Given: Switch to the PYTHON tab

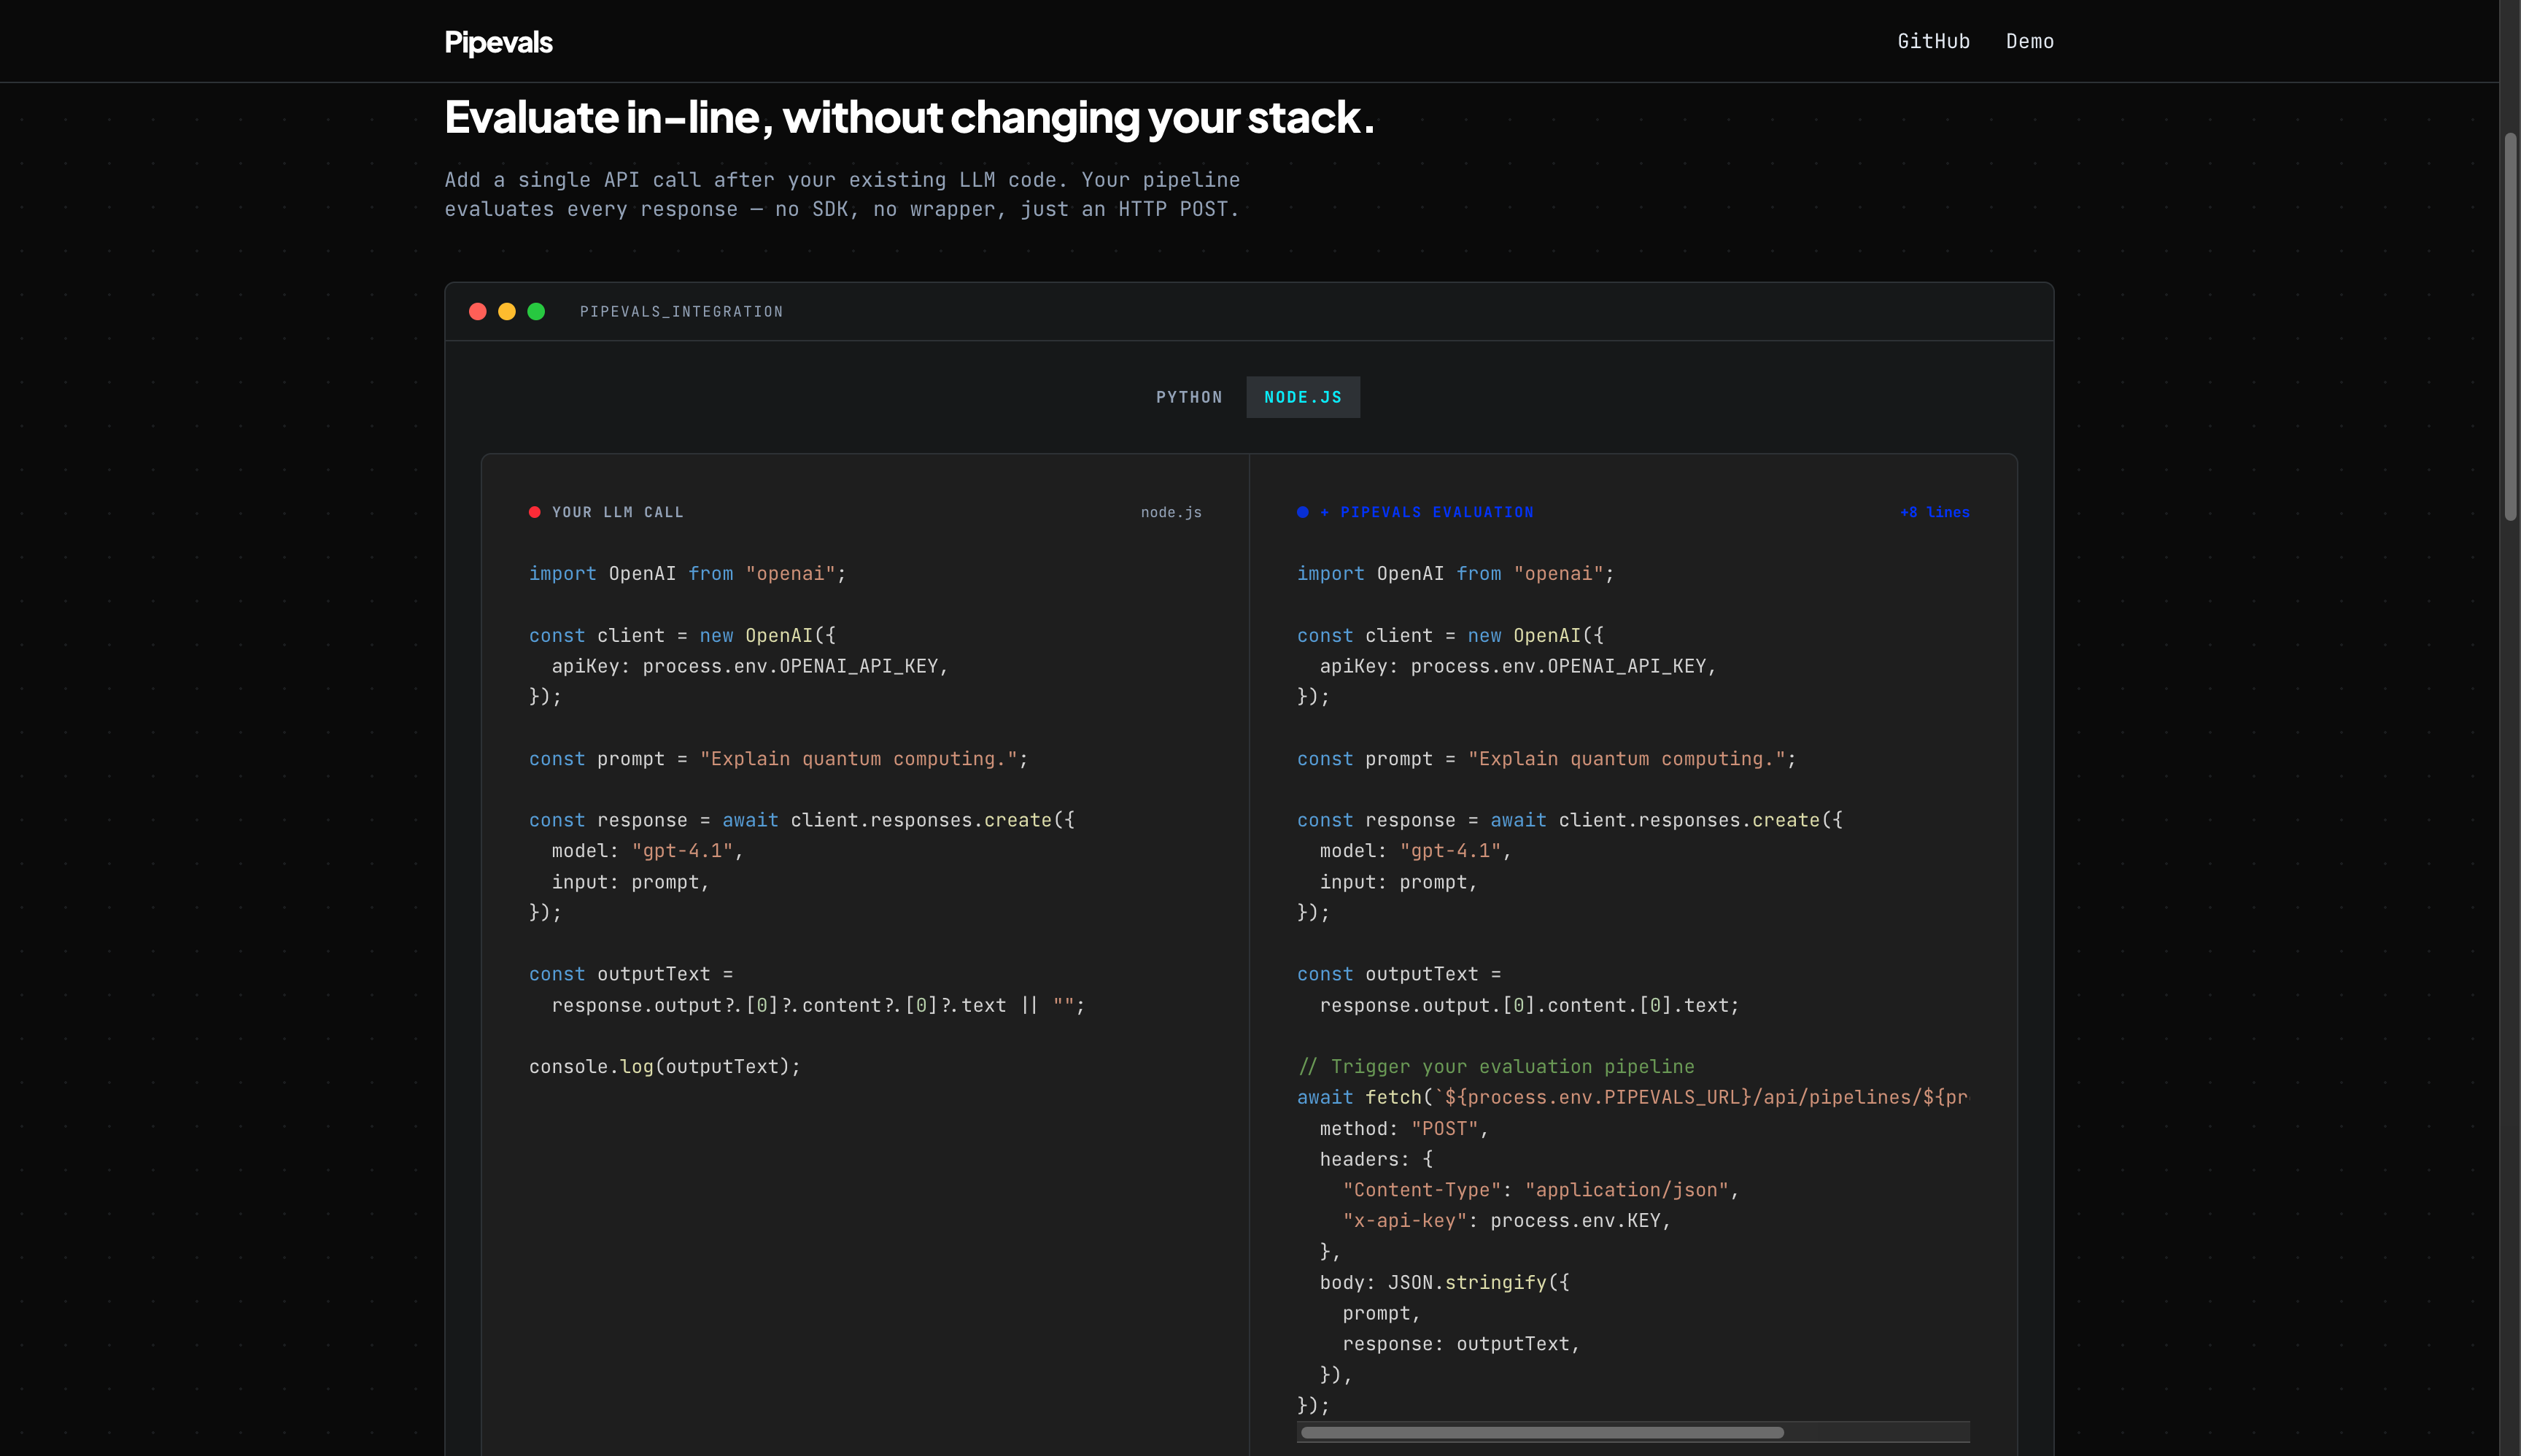Looking at the screenshot, I should pyautogui.click(x=1189, y=397).
